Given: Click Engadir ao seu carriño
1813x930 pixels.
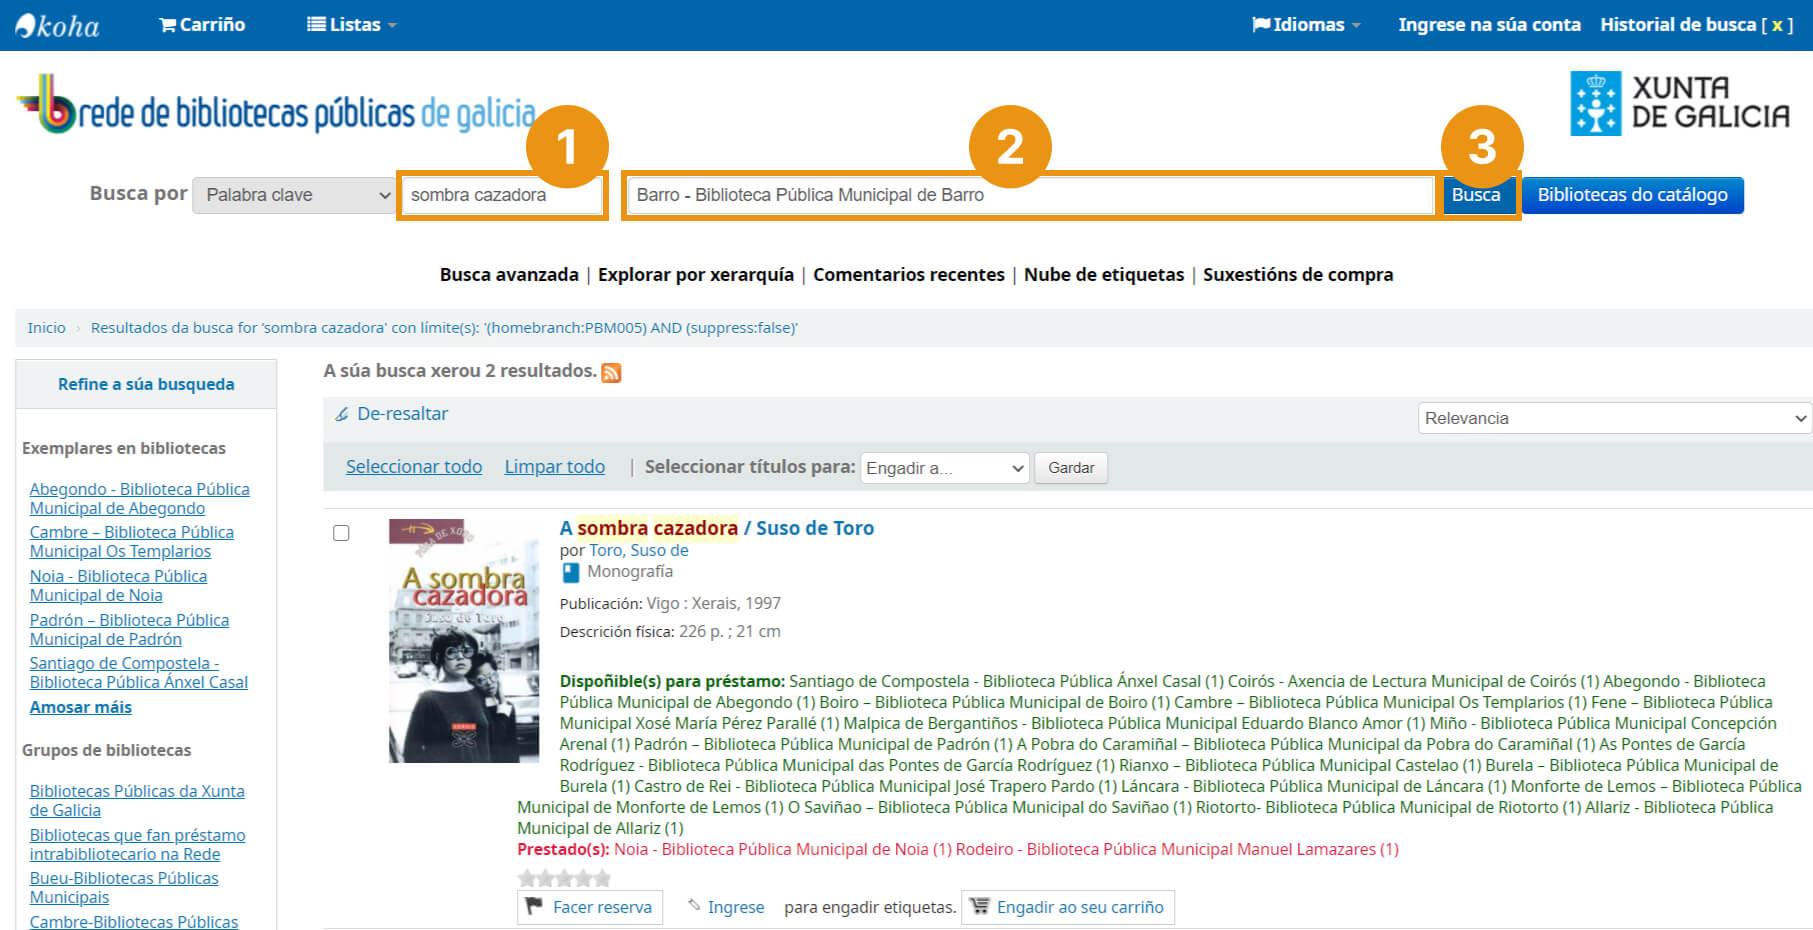Looking at the screenshot, I should (x=1067, y=907).
